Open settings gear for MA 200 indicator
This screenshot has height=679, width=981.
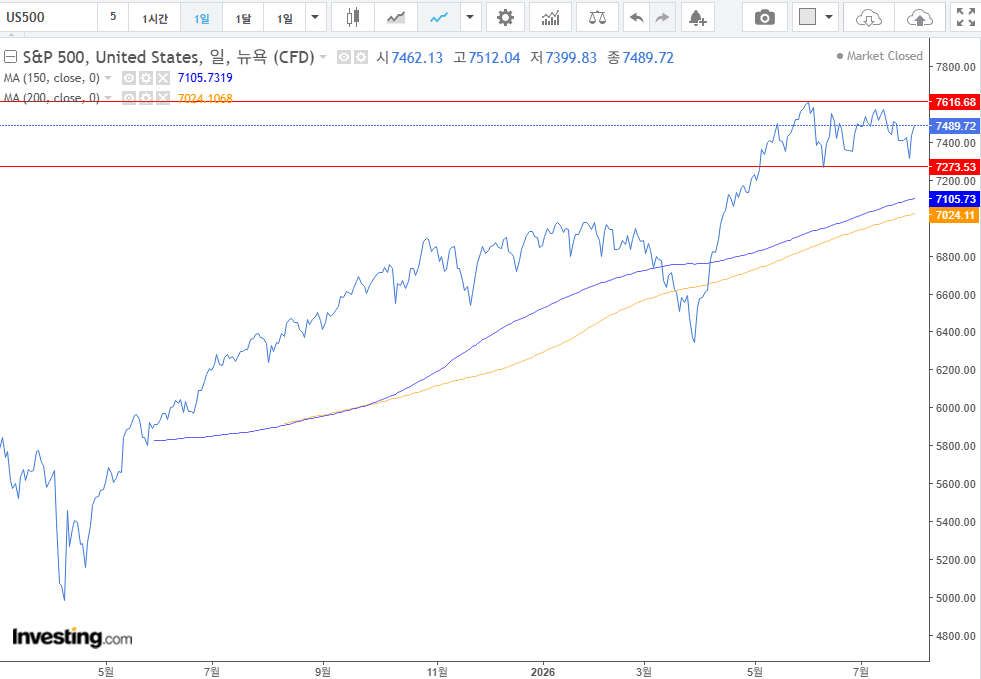146,98
